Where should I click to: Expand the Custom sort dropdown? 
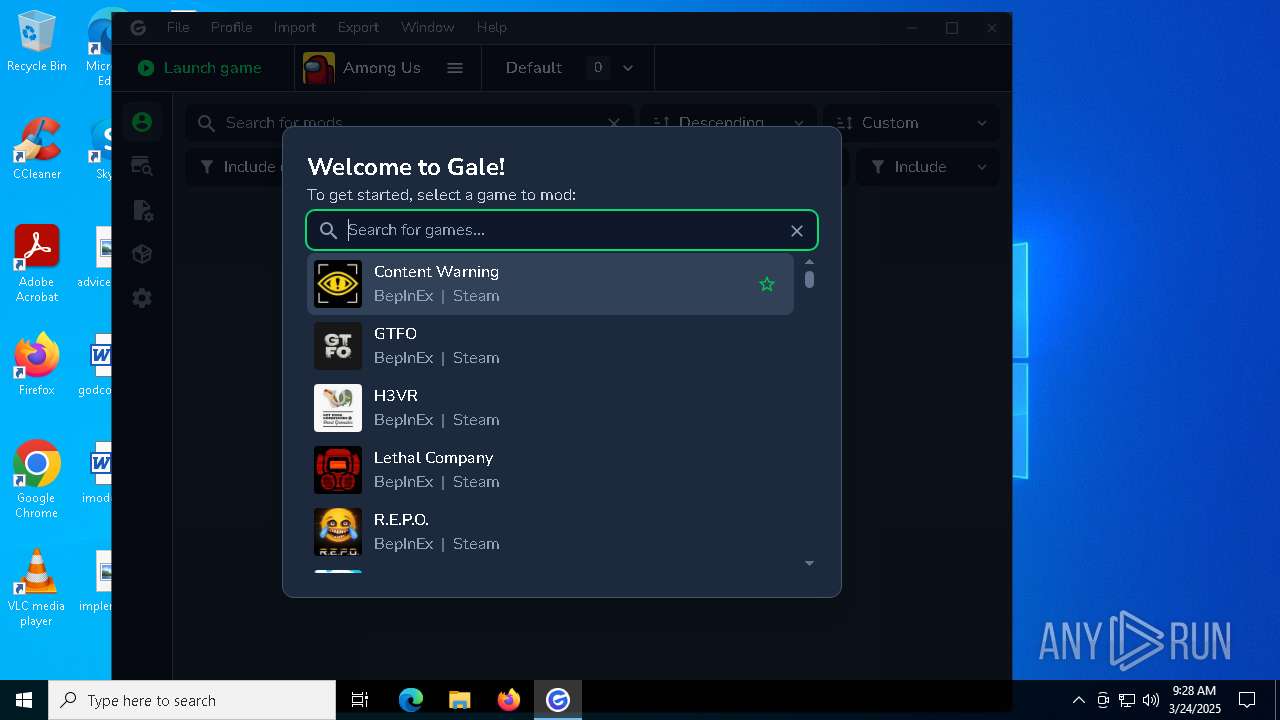[x=910, y=122]
